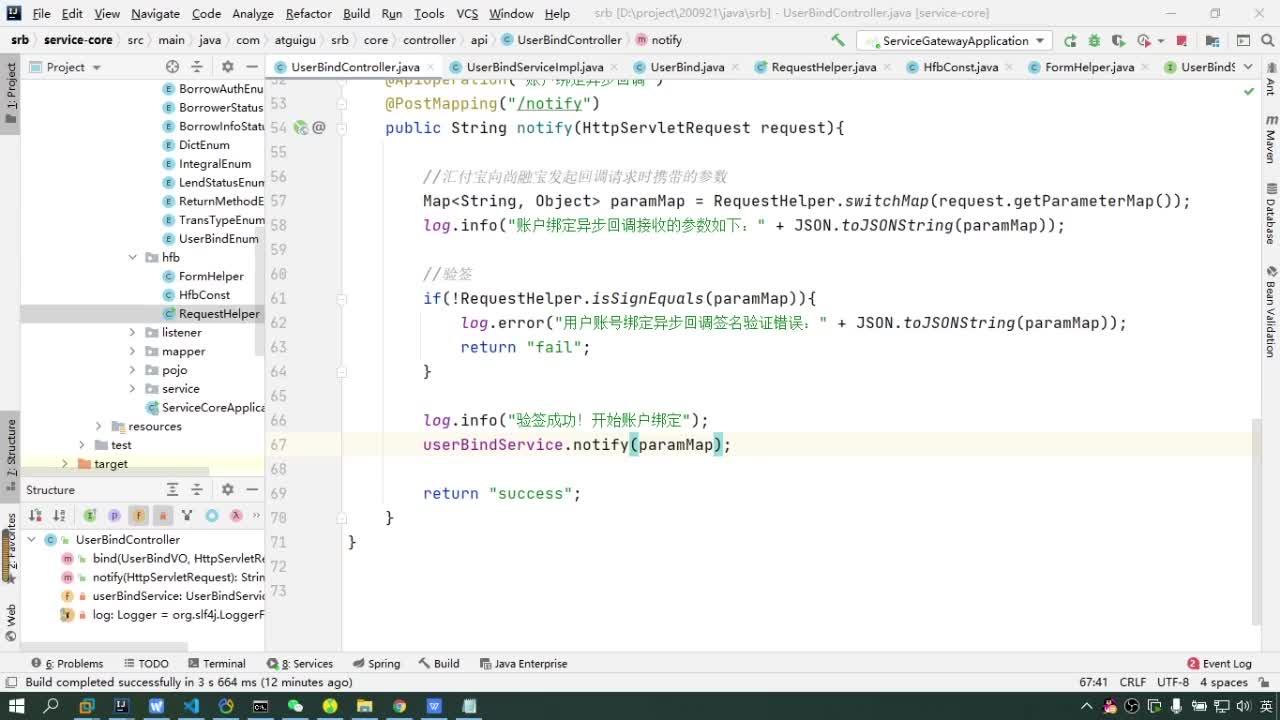
Task: Open Project panel settings gear
Action: click(x=227, y=67)
